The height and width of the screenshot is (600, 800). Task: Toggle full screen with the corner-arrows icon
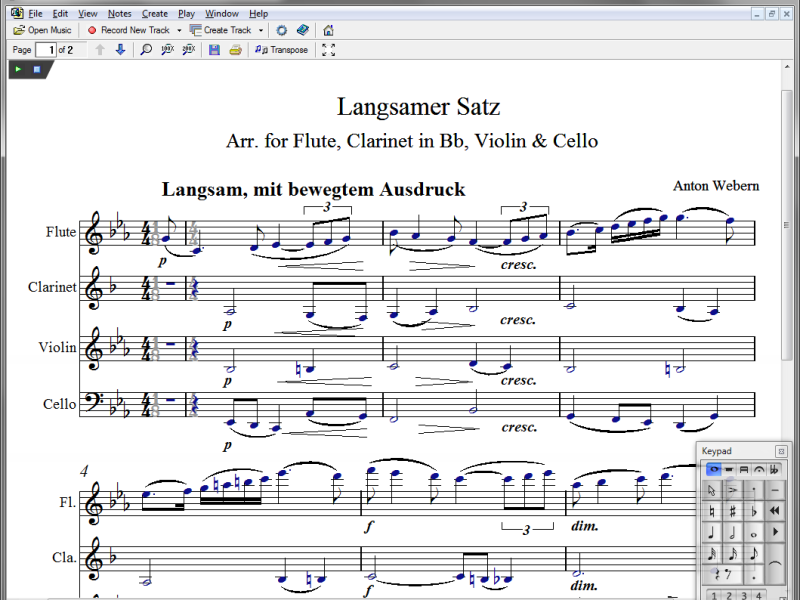click(x=329, y=49)
